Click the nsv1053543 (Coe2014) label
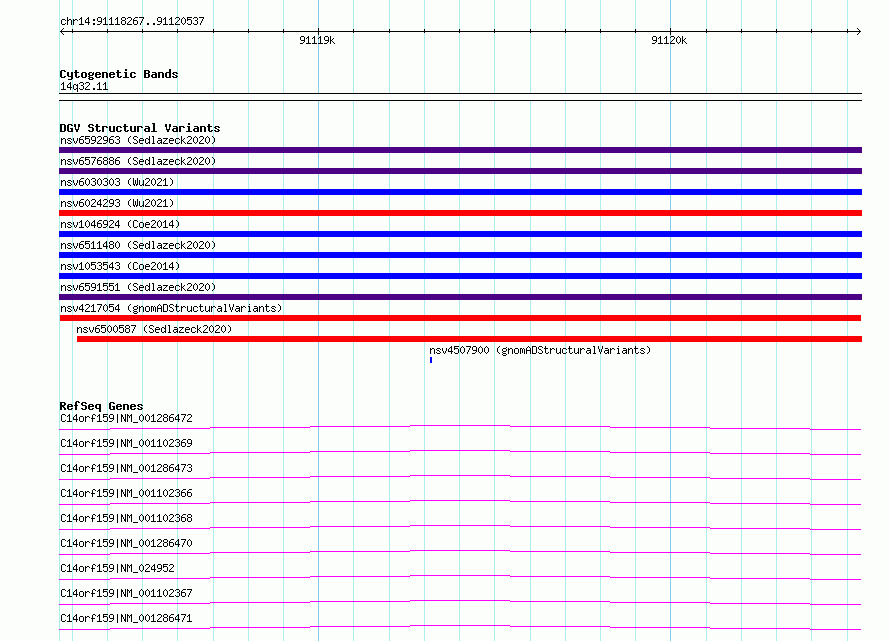 [120, 266]
